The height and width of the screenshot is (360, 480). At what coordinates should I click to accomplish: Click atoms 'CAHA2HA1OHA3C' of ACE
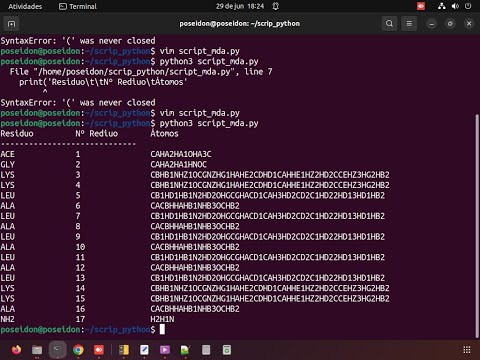tap(181, 154)
